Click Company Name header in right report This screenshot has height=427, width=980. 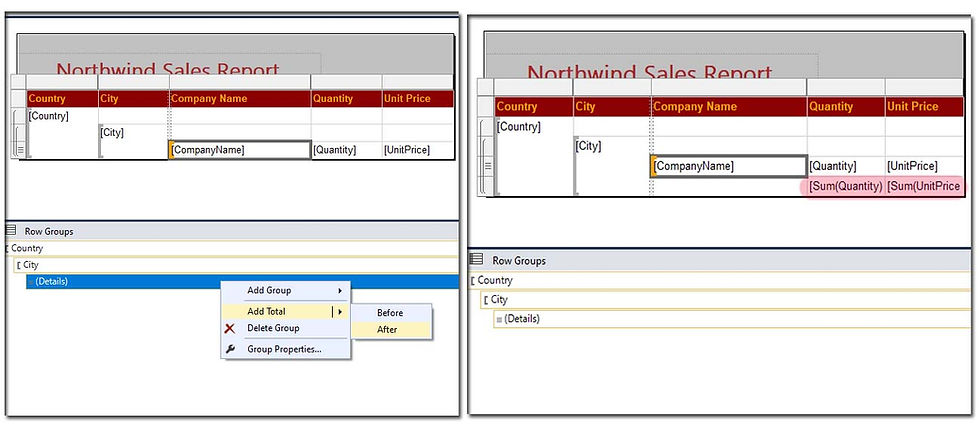(x=729, y=107)
